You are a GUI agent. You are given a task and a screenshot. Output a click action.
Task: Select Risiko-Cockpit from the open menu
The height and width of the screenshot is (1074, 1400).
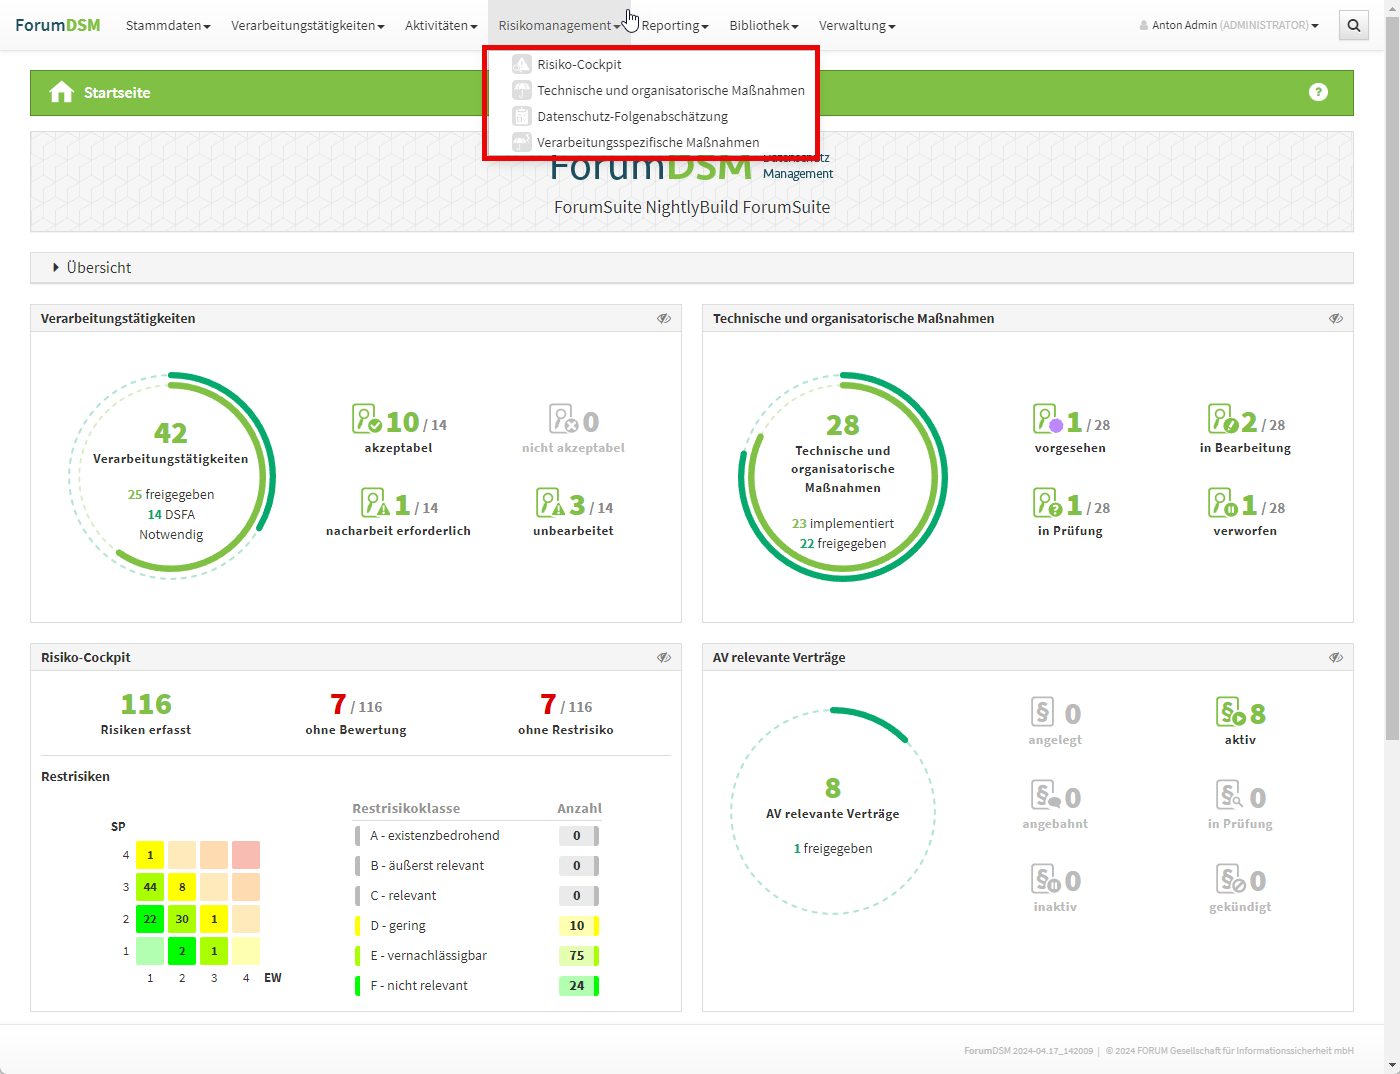point(579,65)
